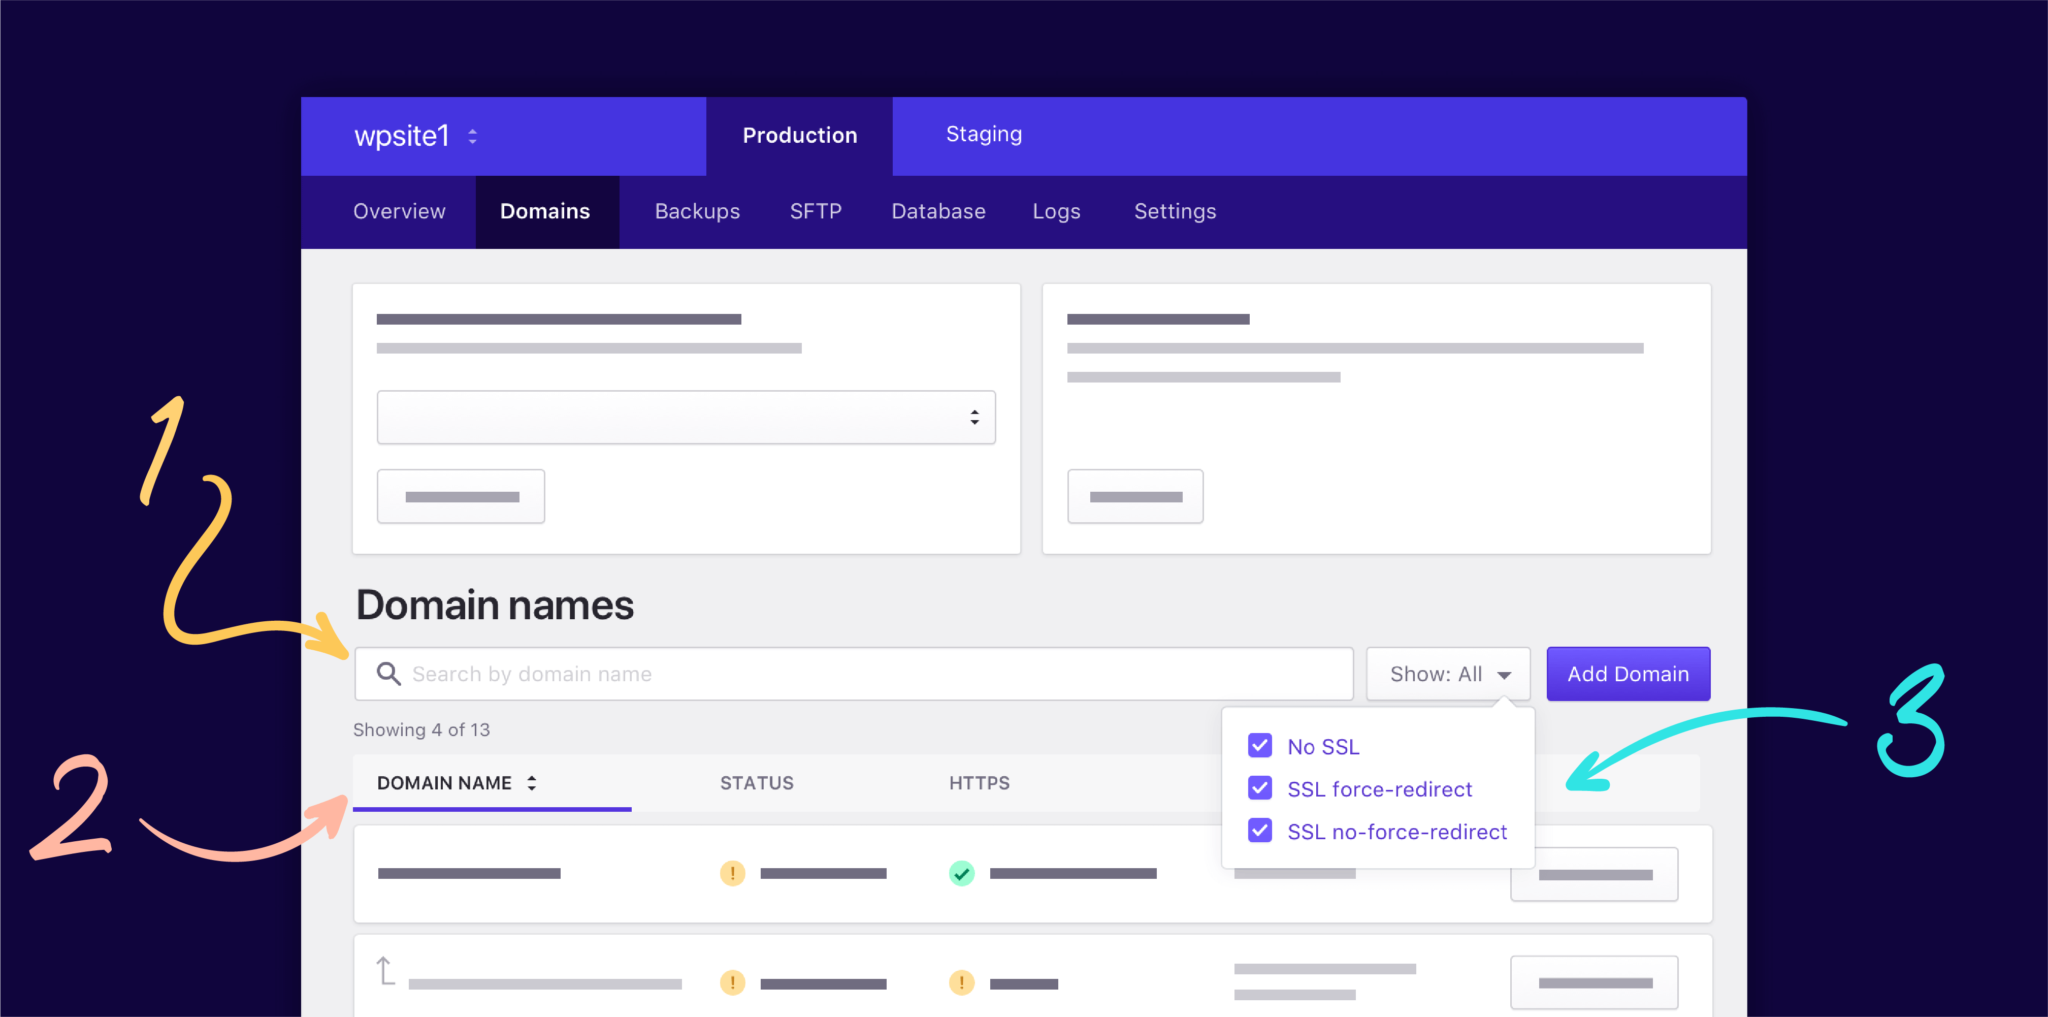Screen dimensions: 2048x1017
Task: Click the sort arrows next to DOMAIN NAME
Action: pyautogui.click(x=533, y=783)
